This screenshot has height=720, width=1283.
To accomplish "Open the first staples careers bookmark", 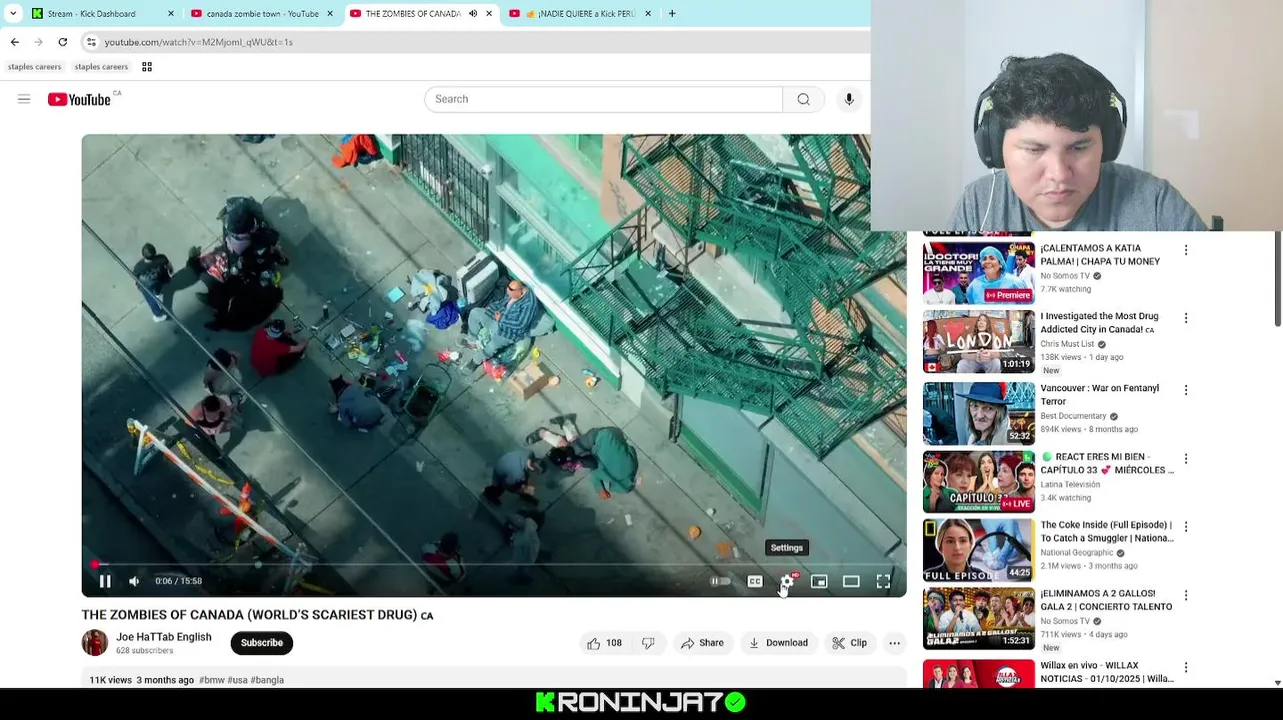I will coord(35,67).
